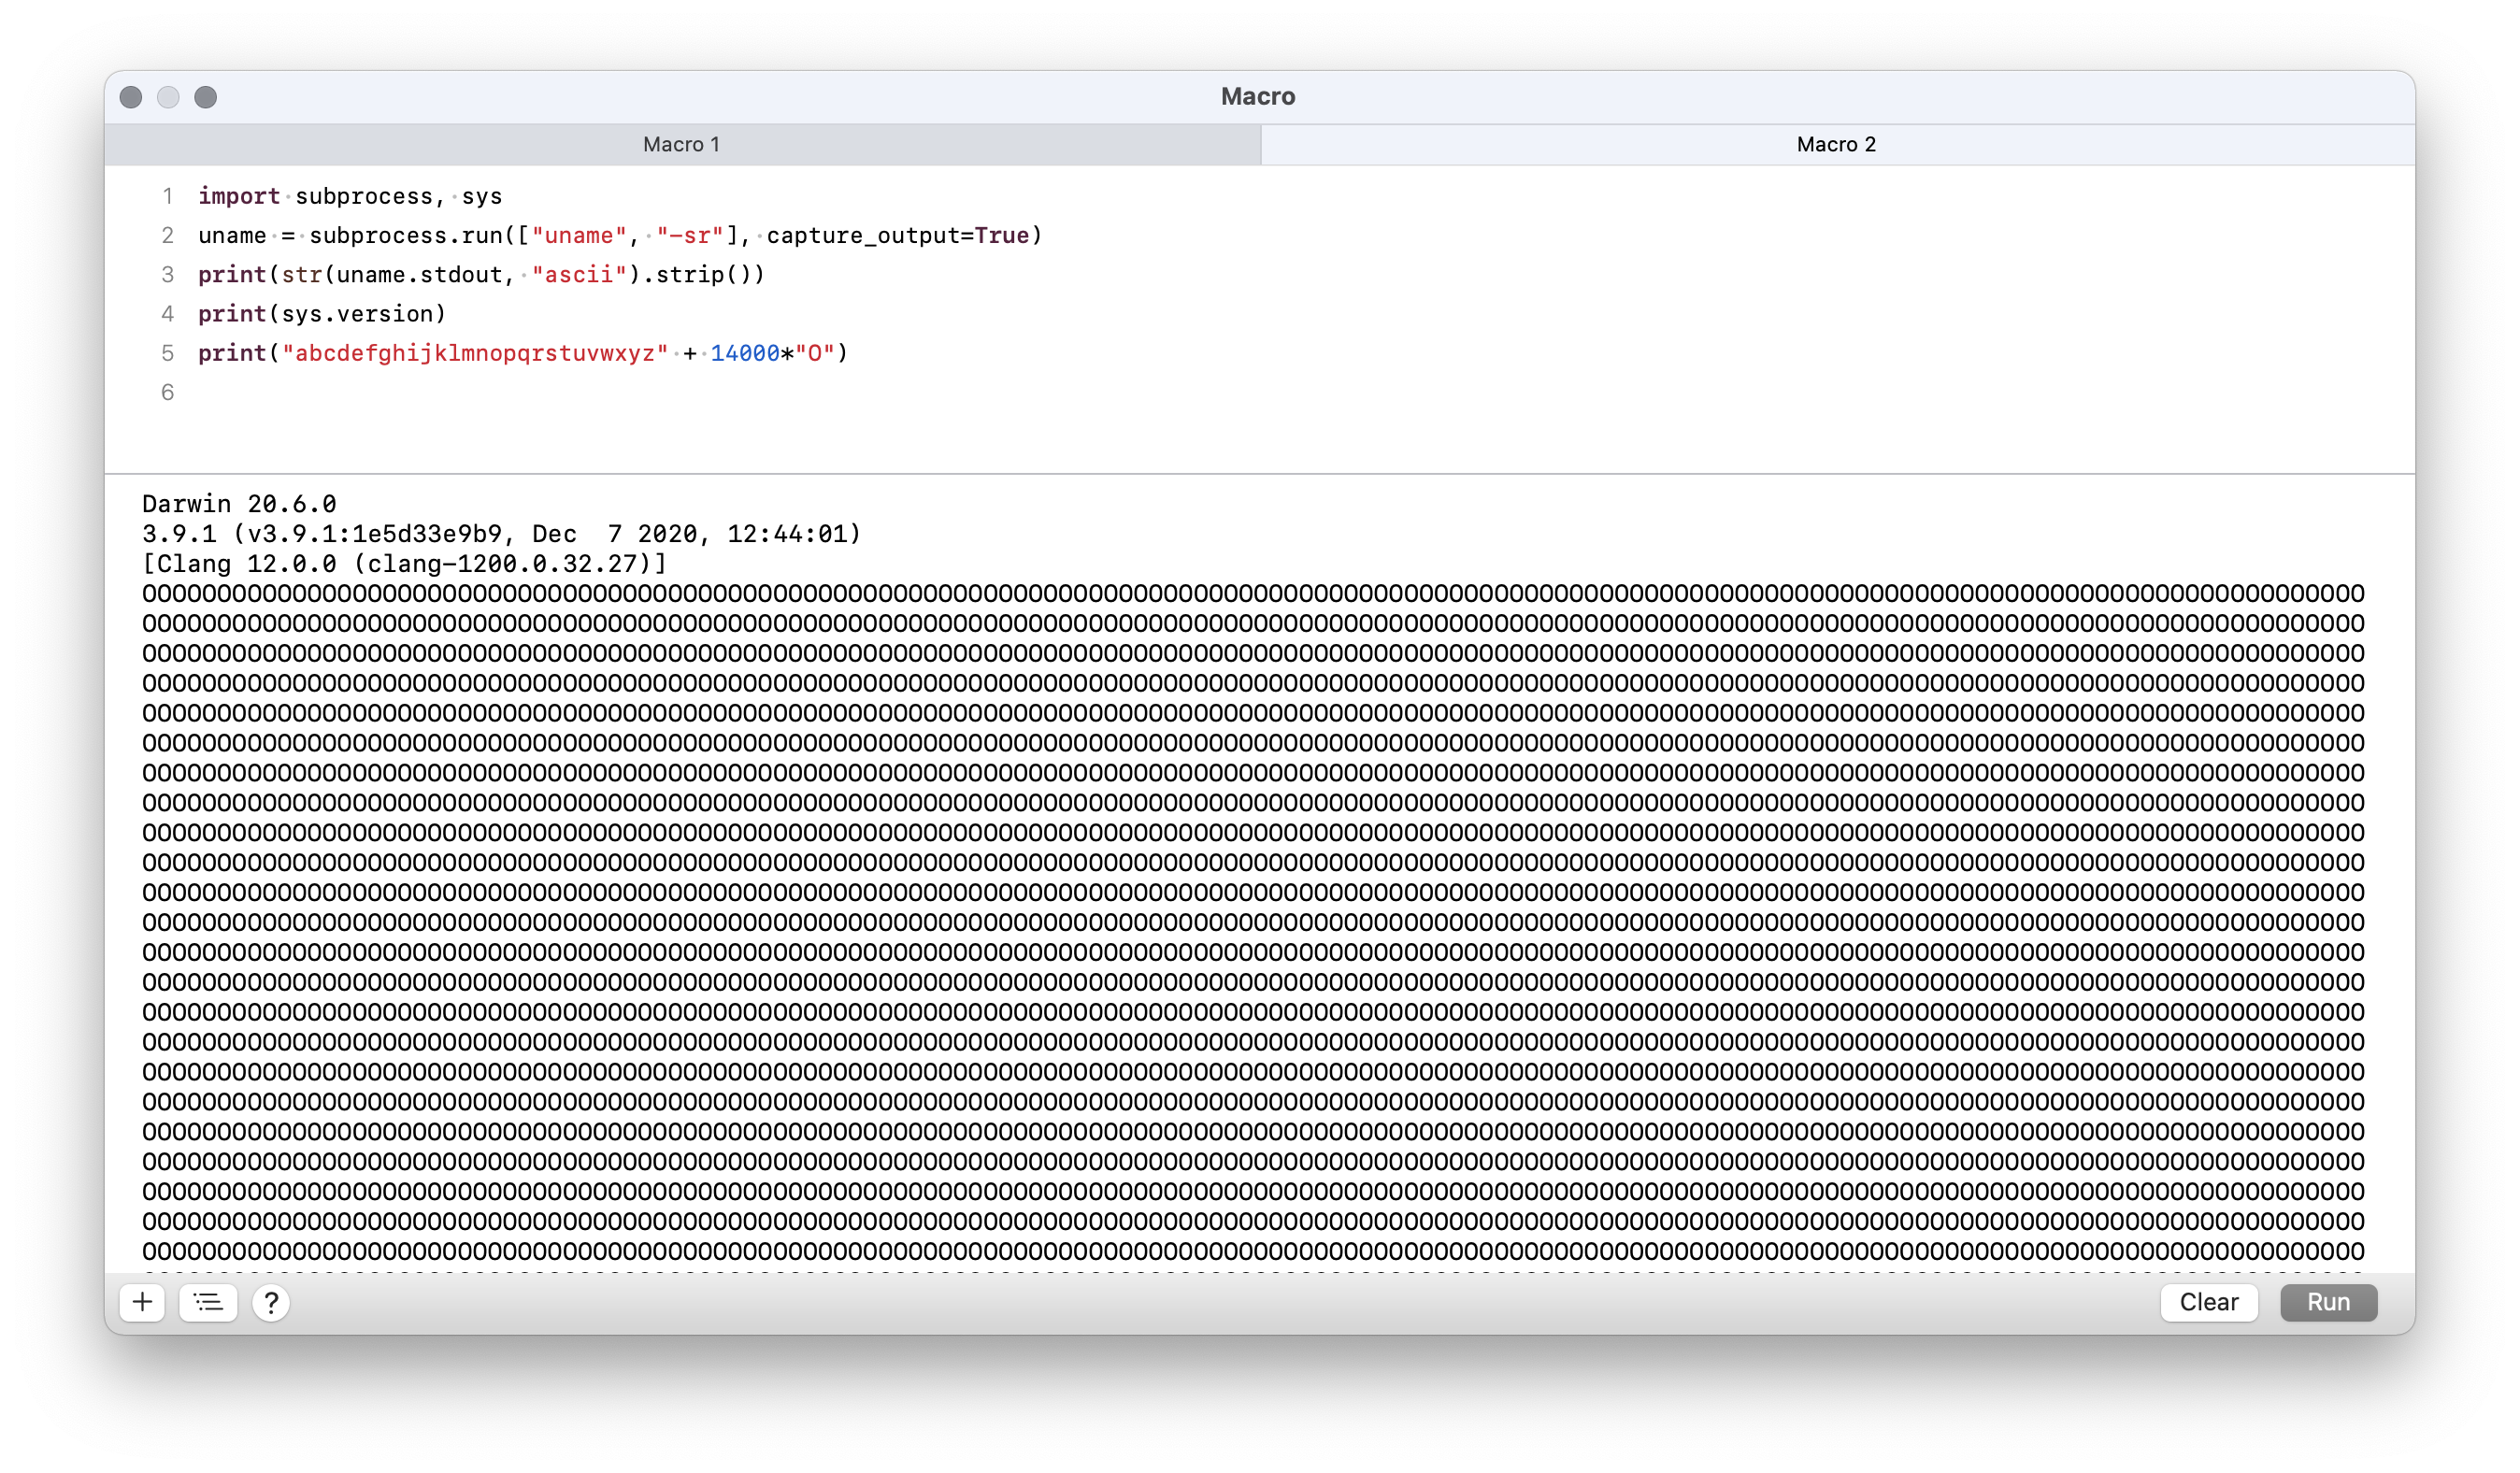Click the plus button to add macro
This screenshot has width=2520, height=1473.
click(142, 1302)
